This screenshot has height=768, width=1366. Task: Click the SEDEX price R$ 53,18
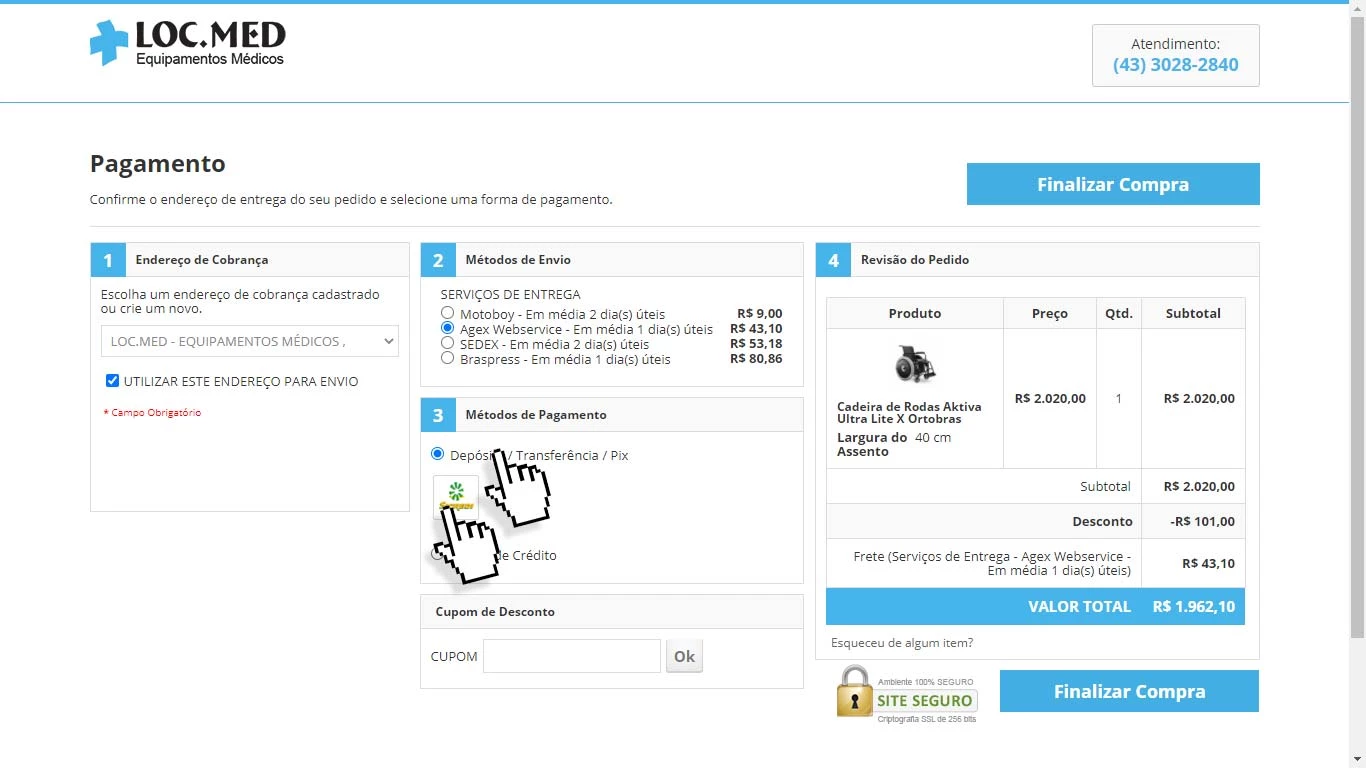point(756,343)
